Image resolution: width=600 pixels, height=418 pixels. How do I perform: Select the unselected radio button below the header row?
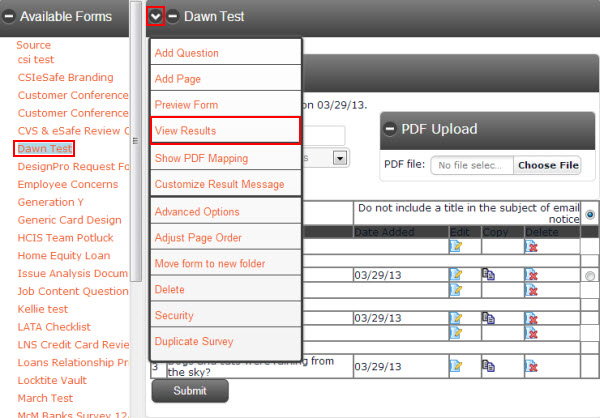[590, 275]
